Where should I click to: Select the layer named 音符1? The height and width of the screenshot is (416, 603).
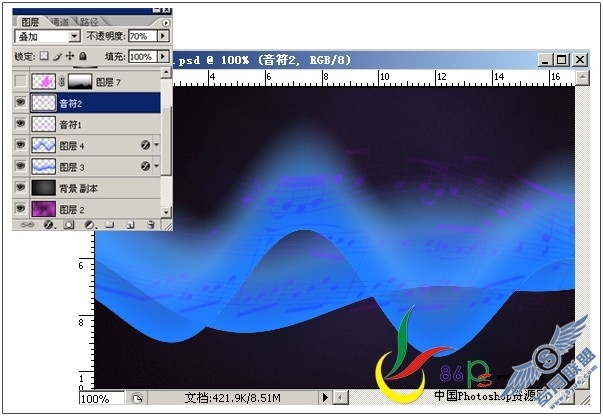70,125
